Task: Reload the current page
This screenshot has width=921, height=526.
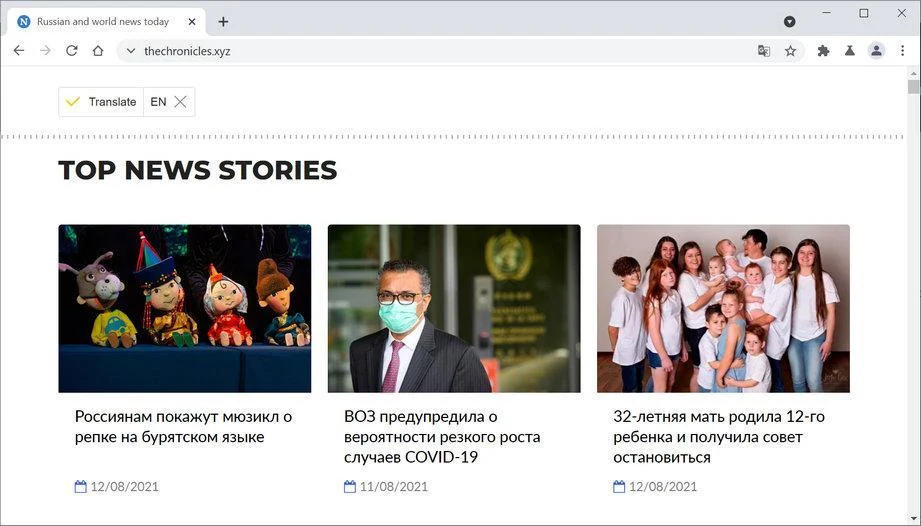Action: pyautogui.click(x=72, y=51)
